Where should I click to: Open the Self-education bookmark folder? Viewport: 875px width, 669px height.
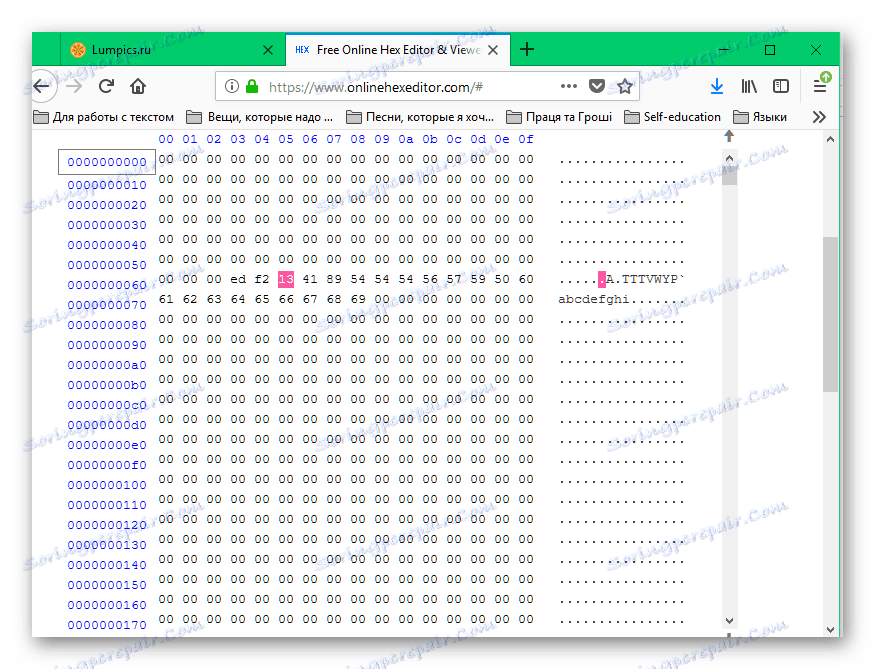click(x=672, y=117)
